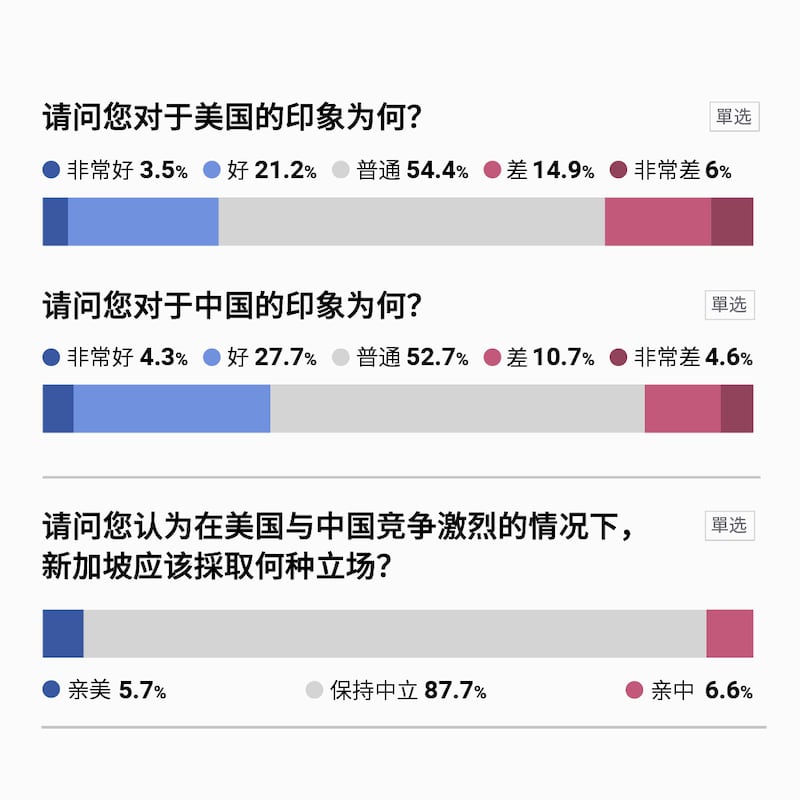The image size is (800, 800).
Task: Click the light blue 好 21.2% legend dot
Action: (212, 171)
